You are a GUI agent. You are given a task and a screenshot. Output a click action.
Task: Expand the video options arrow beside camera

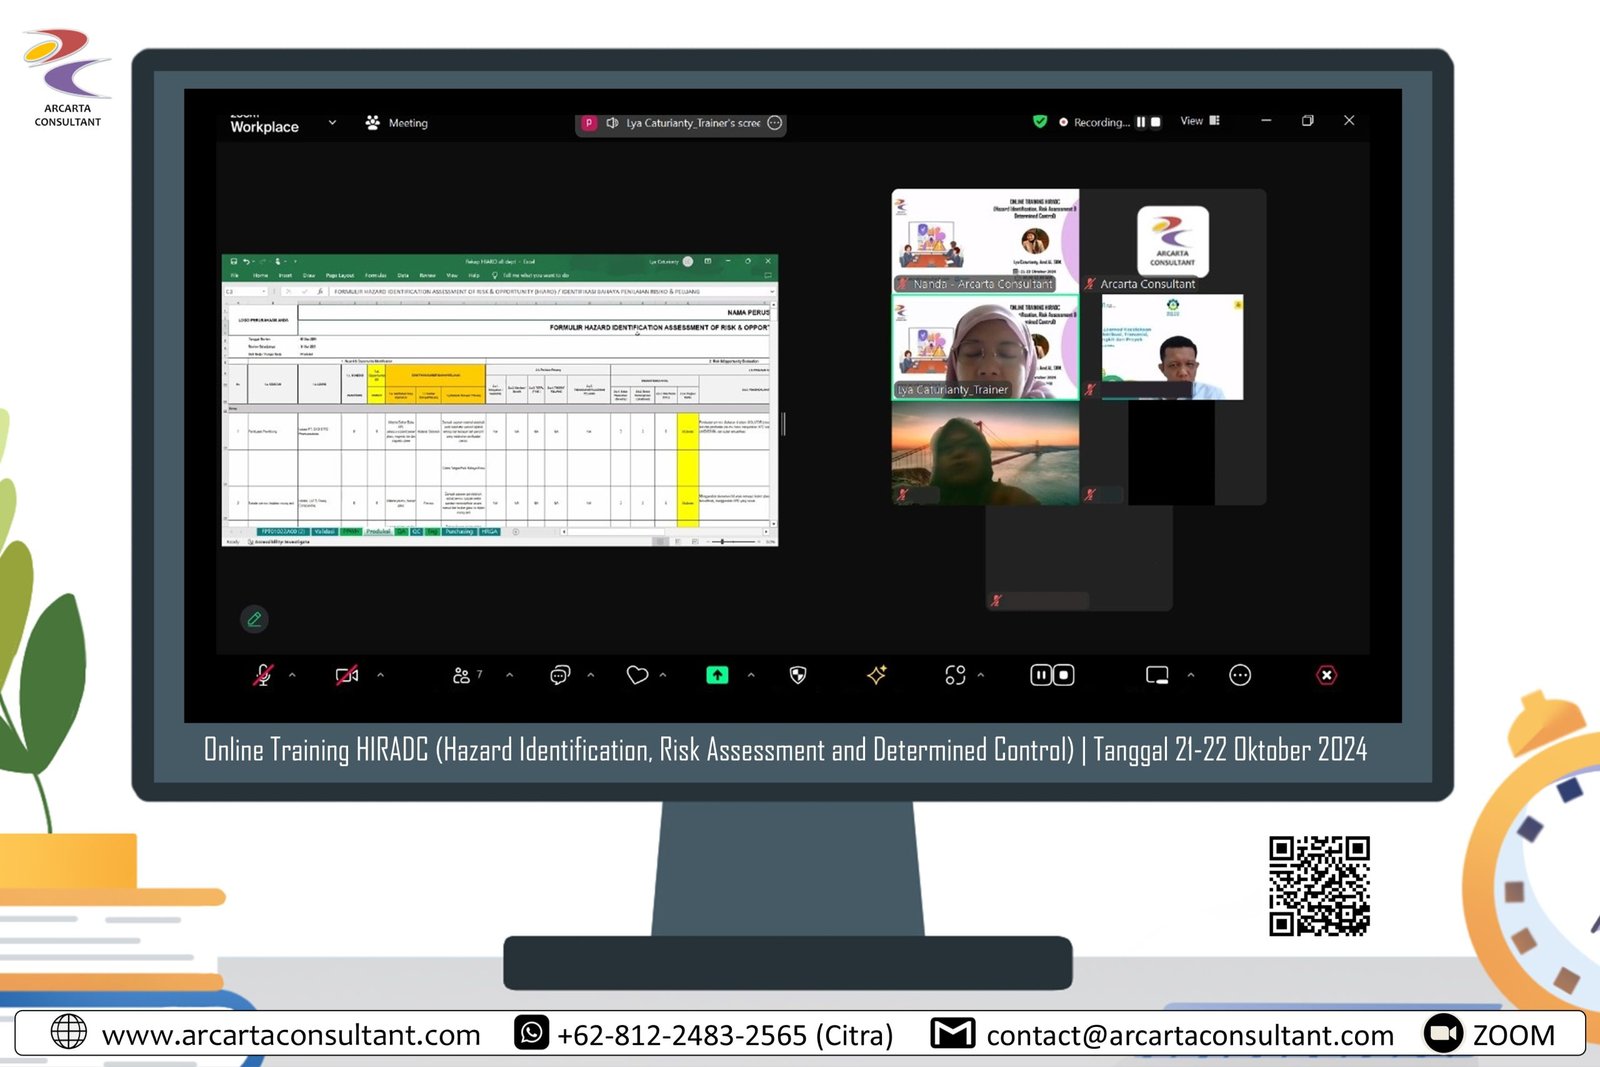(x=380, y=676)
